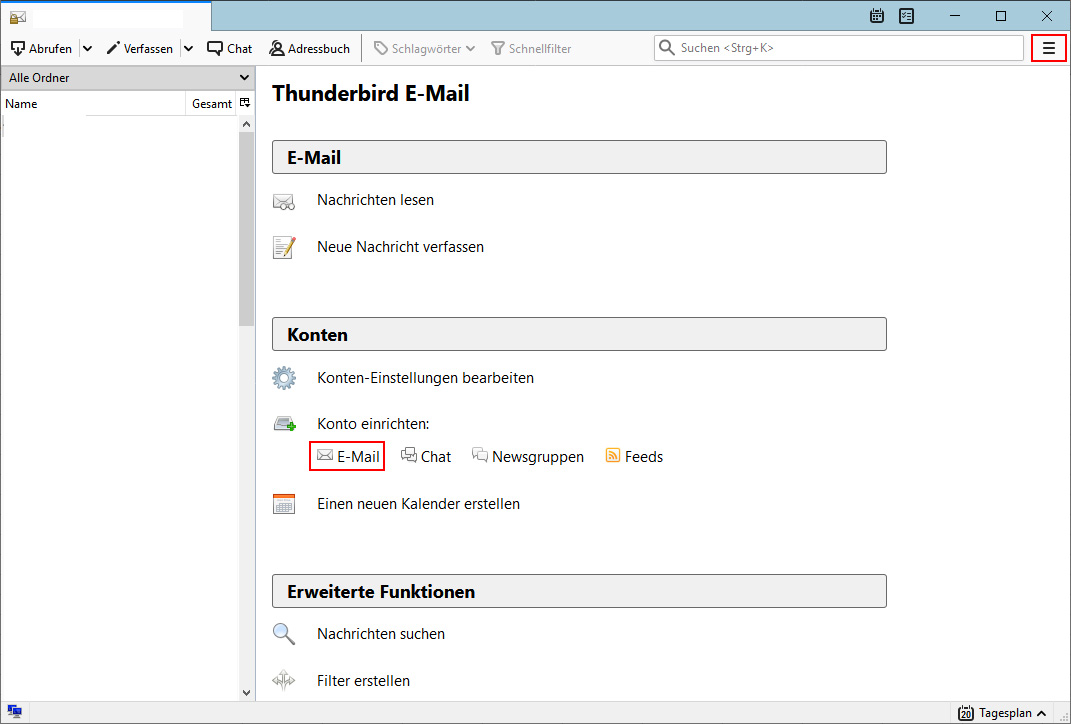Click the folder pane scrollbar thumb

[247, 229]
